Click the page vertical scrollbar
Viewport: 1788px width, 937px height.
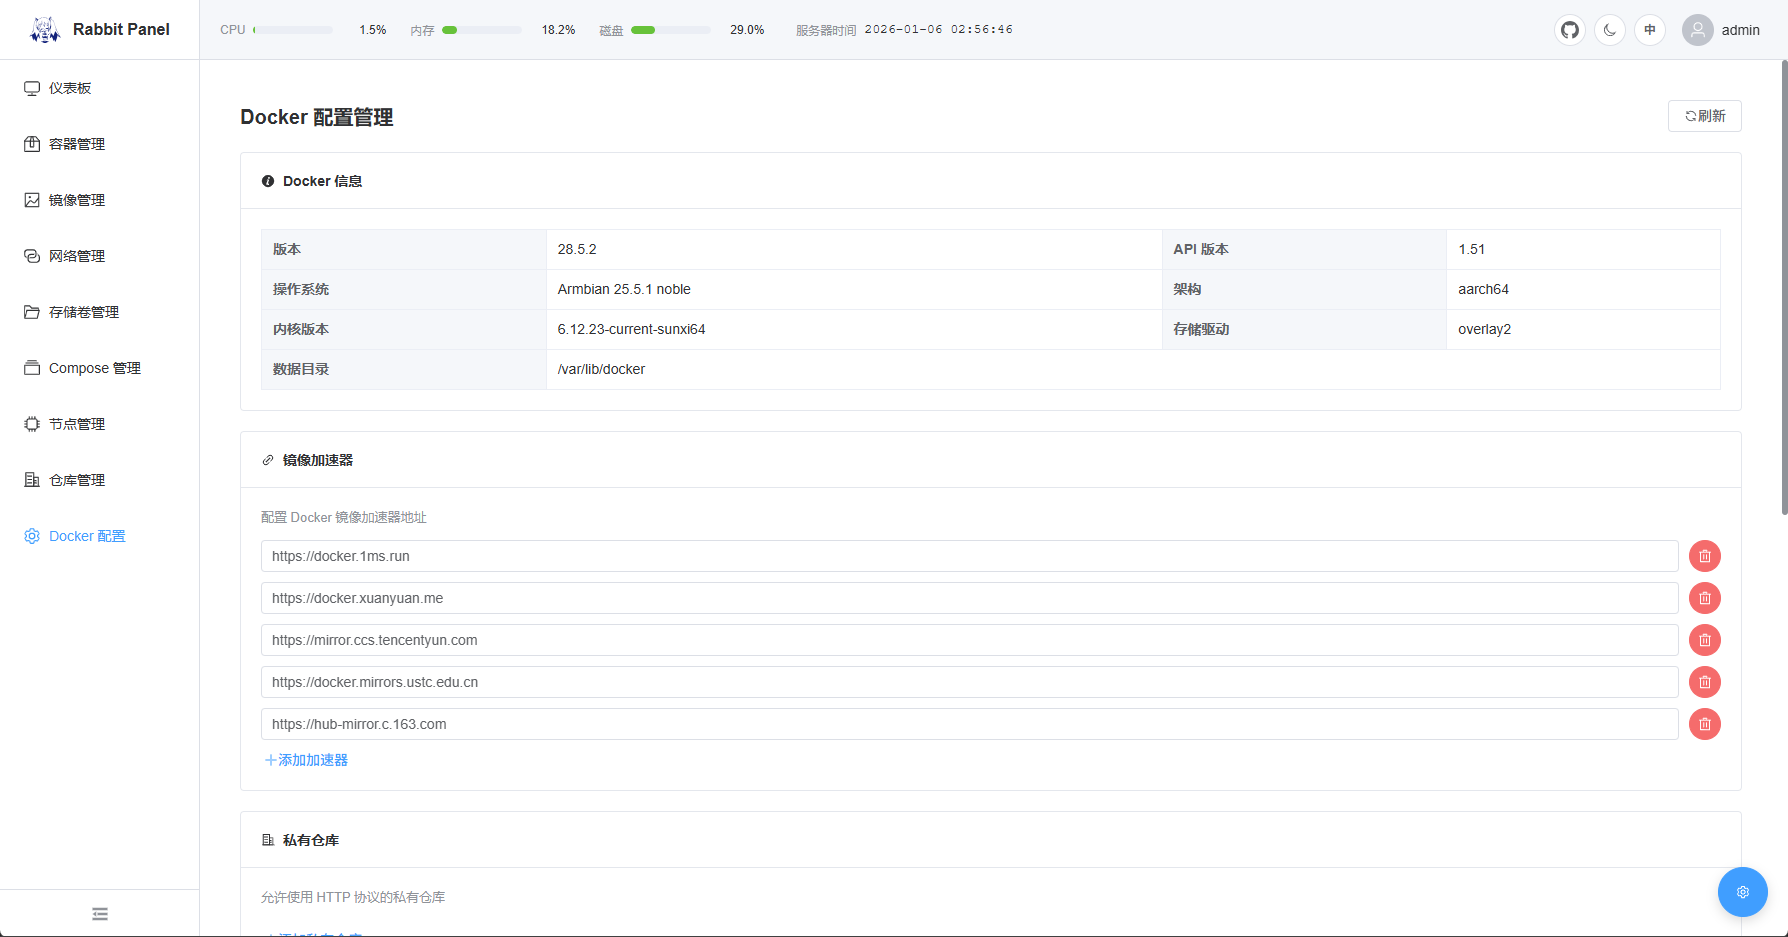pyautogui.click(x=1784, y=287)
